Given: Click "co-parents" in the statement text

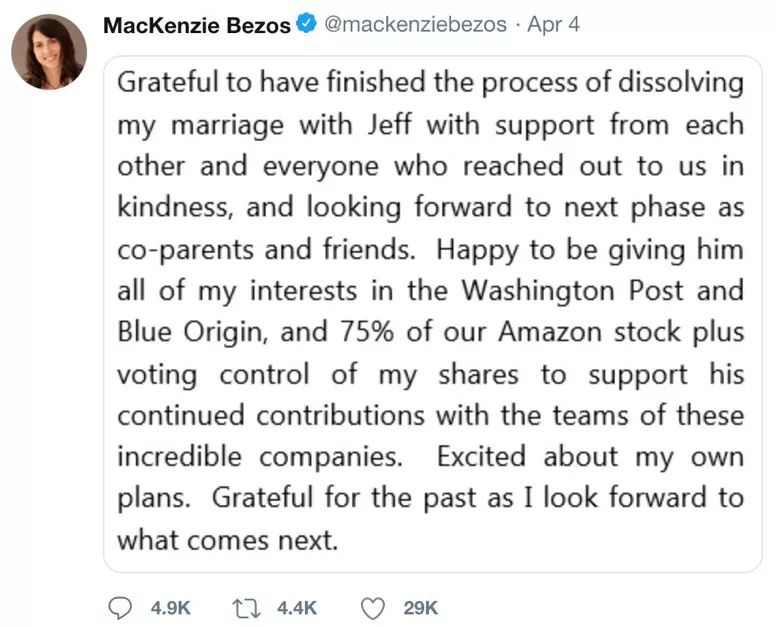Looking at the screenshot, I should pos(184,251).
